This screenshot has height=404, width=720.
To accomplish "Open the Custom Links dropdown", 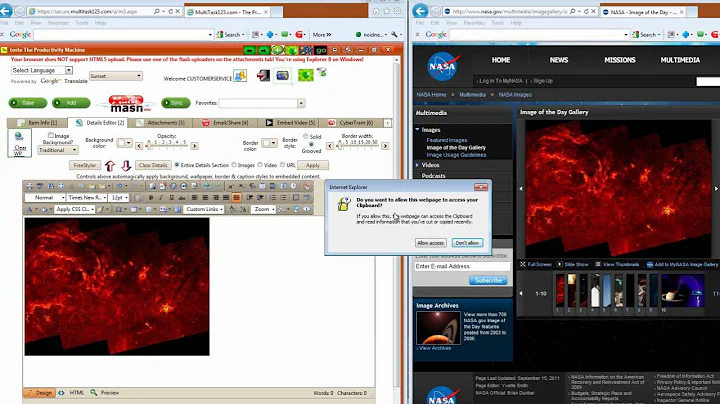I will (204, 209).
